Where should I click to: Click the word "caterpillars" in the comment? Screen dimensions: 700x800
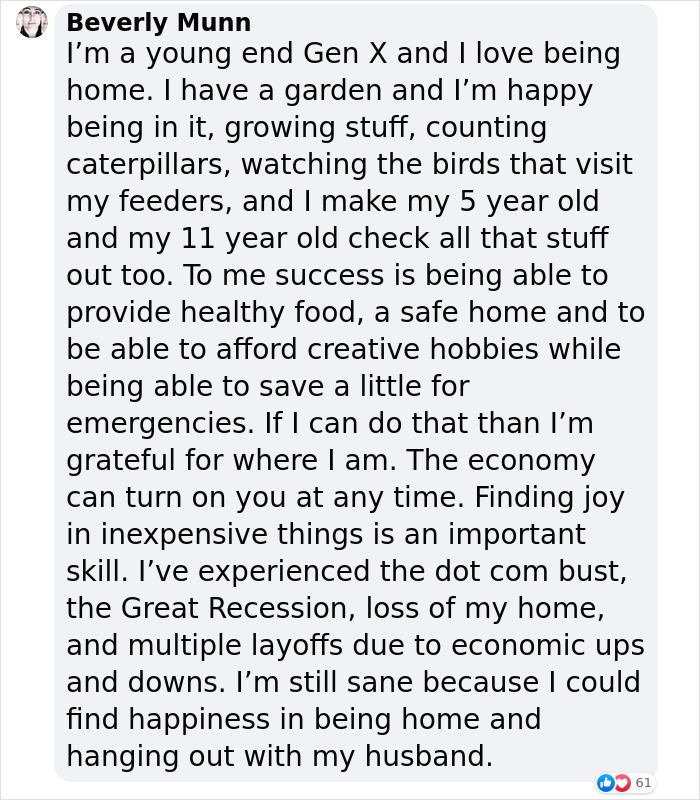pos(149,164)
